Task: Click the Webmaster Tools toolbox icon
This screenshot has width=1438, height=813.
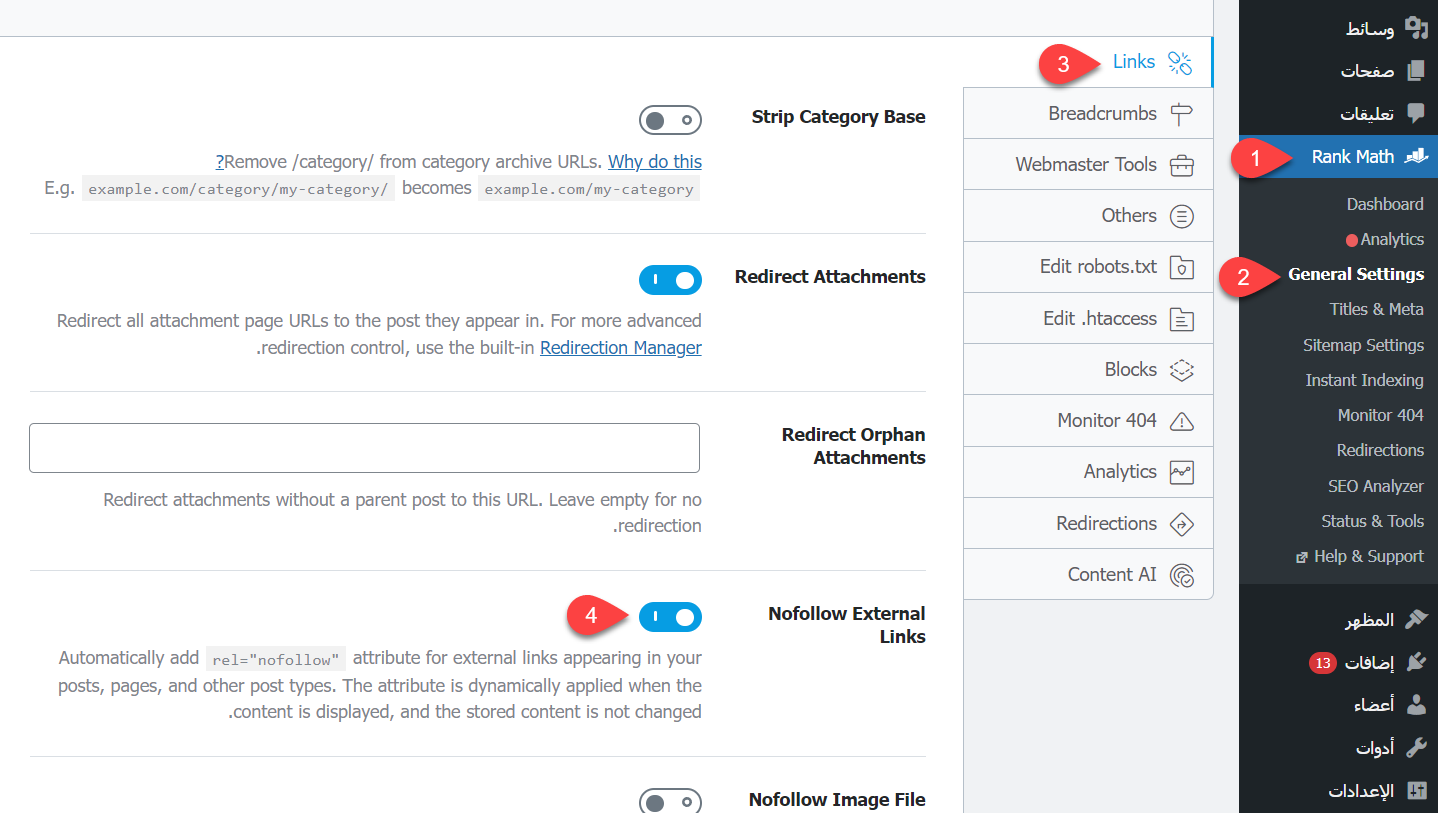Action: pyautogui.click(x=1181, y=165)
